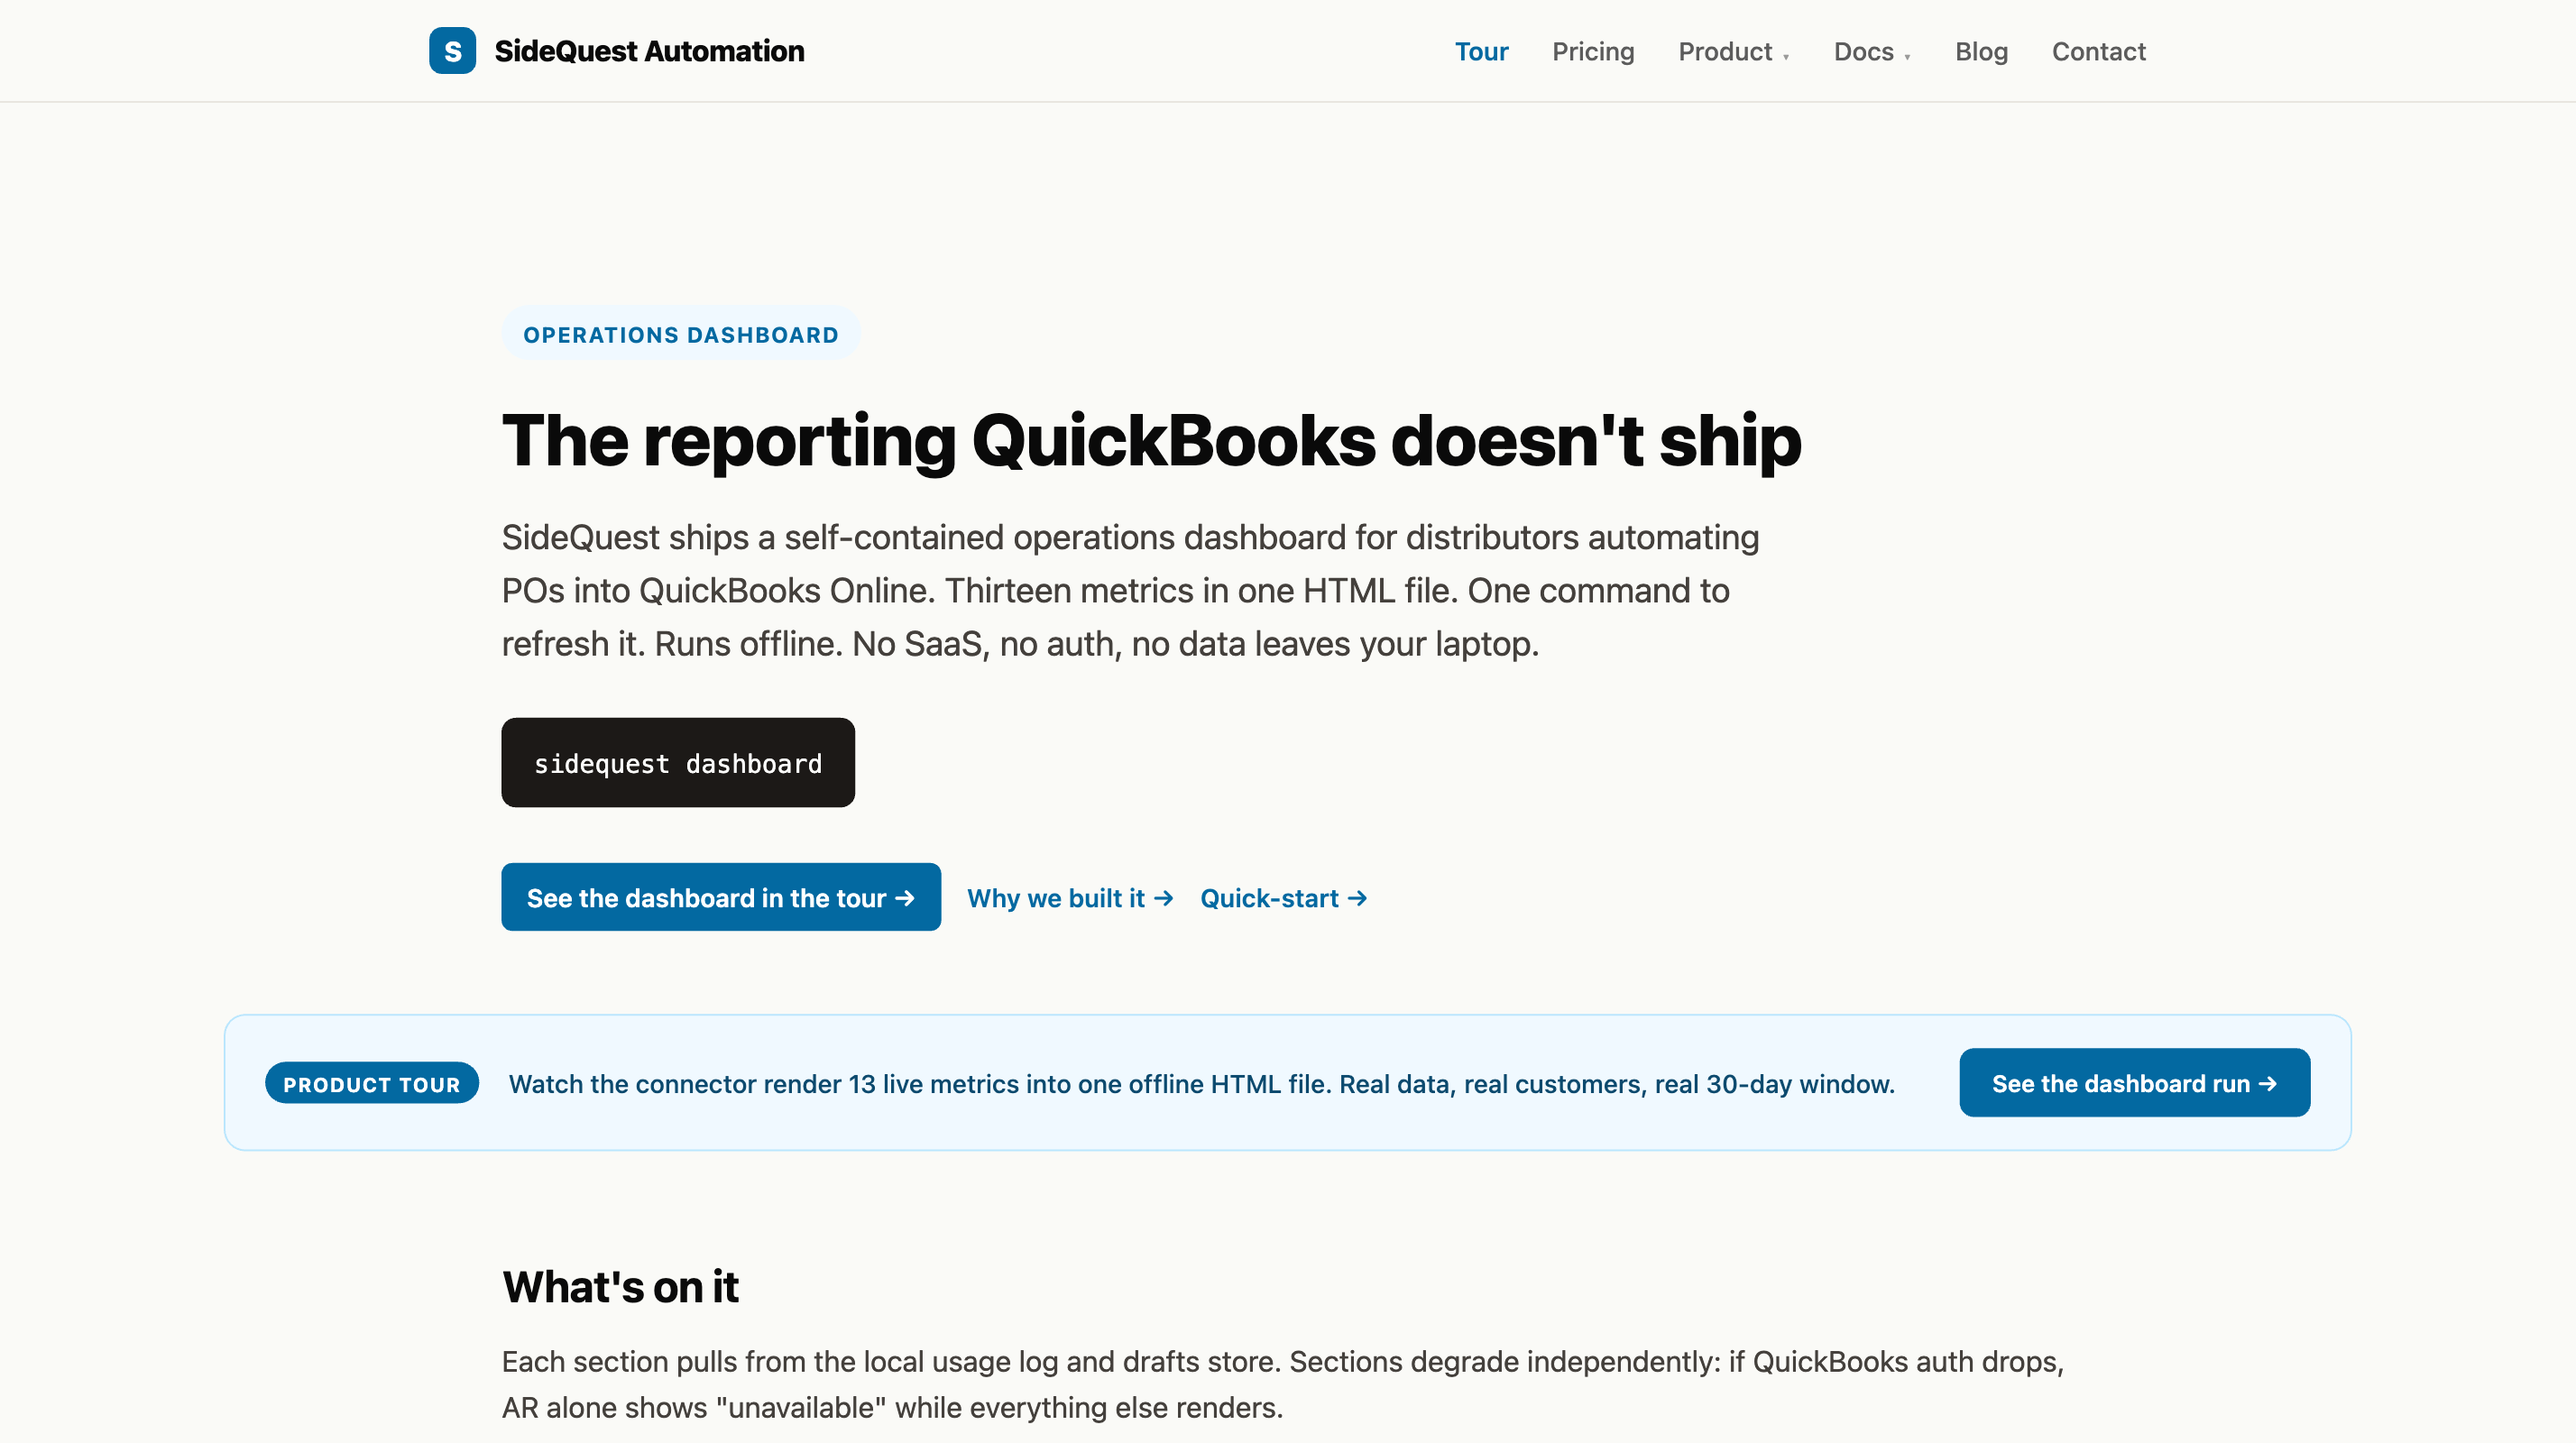Click the Operations Dashboard badge

coord(680,334)
